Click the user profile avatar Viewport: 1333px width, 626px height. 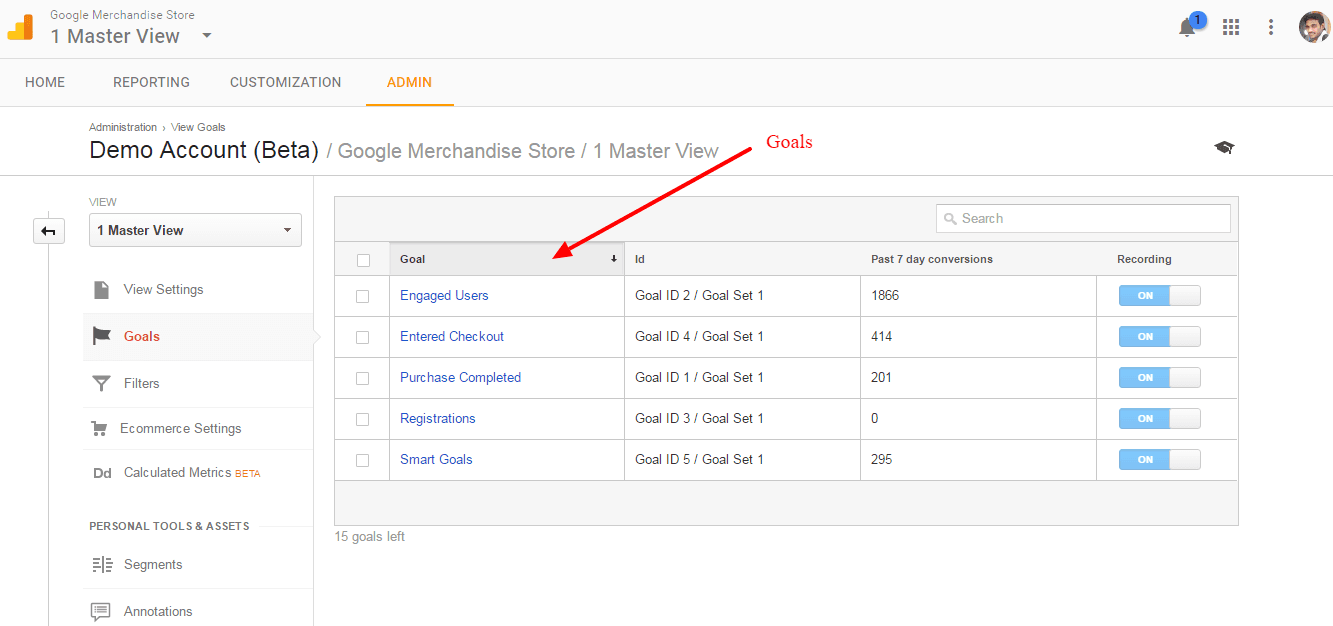[1314, 27]
